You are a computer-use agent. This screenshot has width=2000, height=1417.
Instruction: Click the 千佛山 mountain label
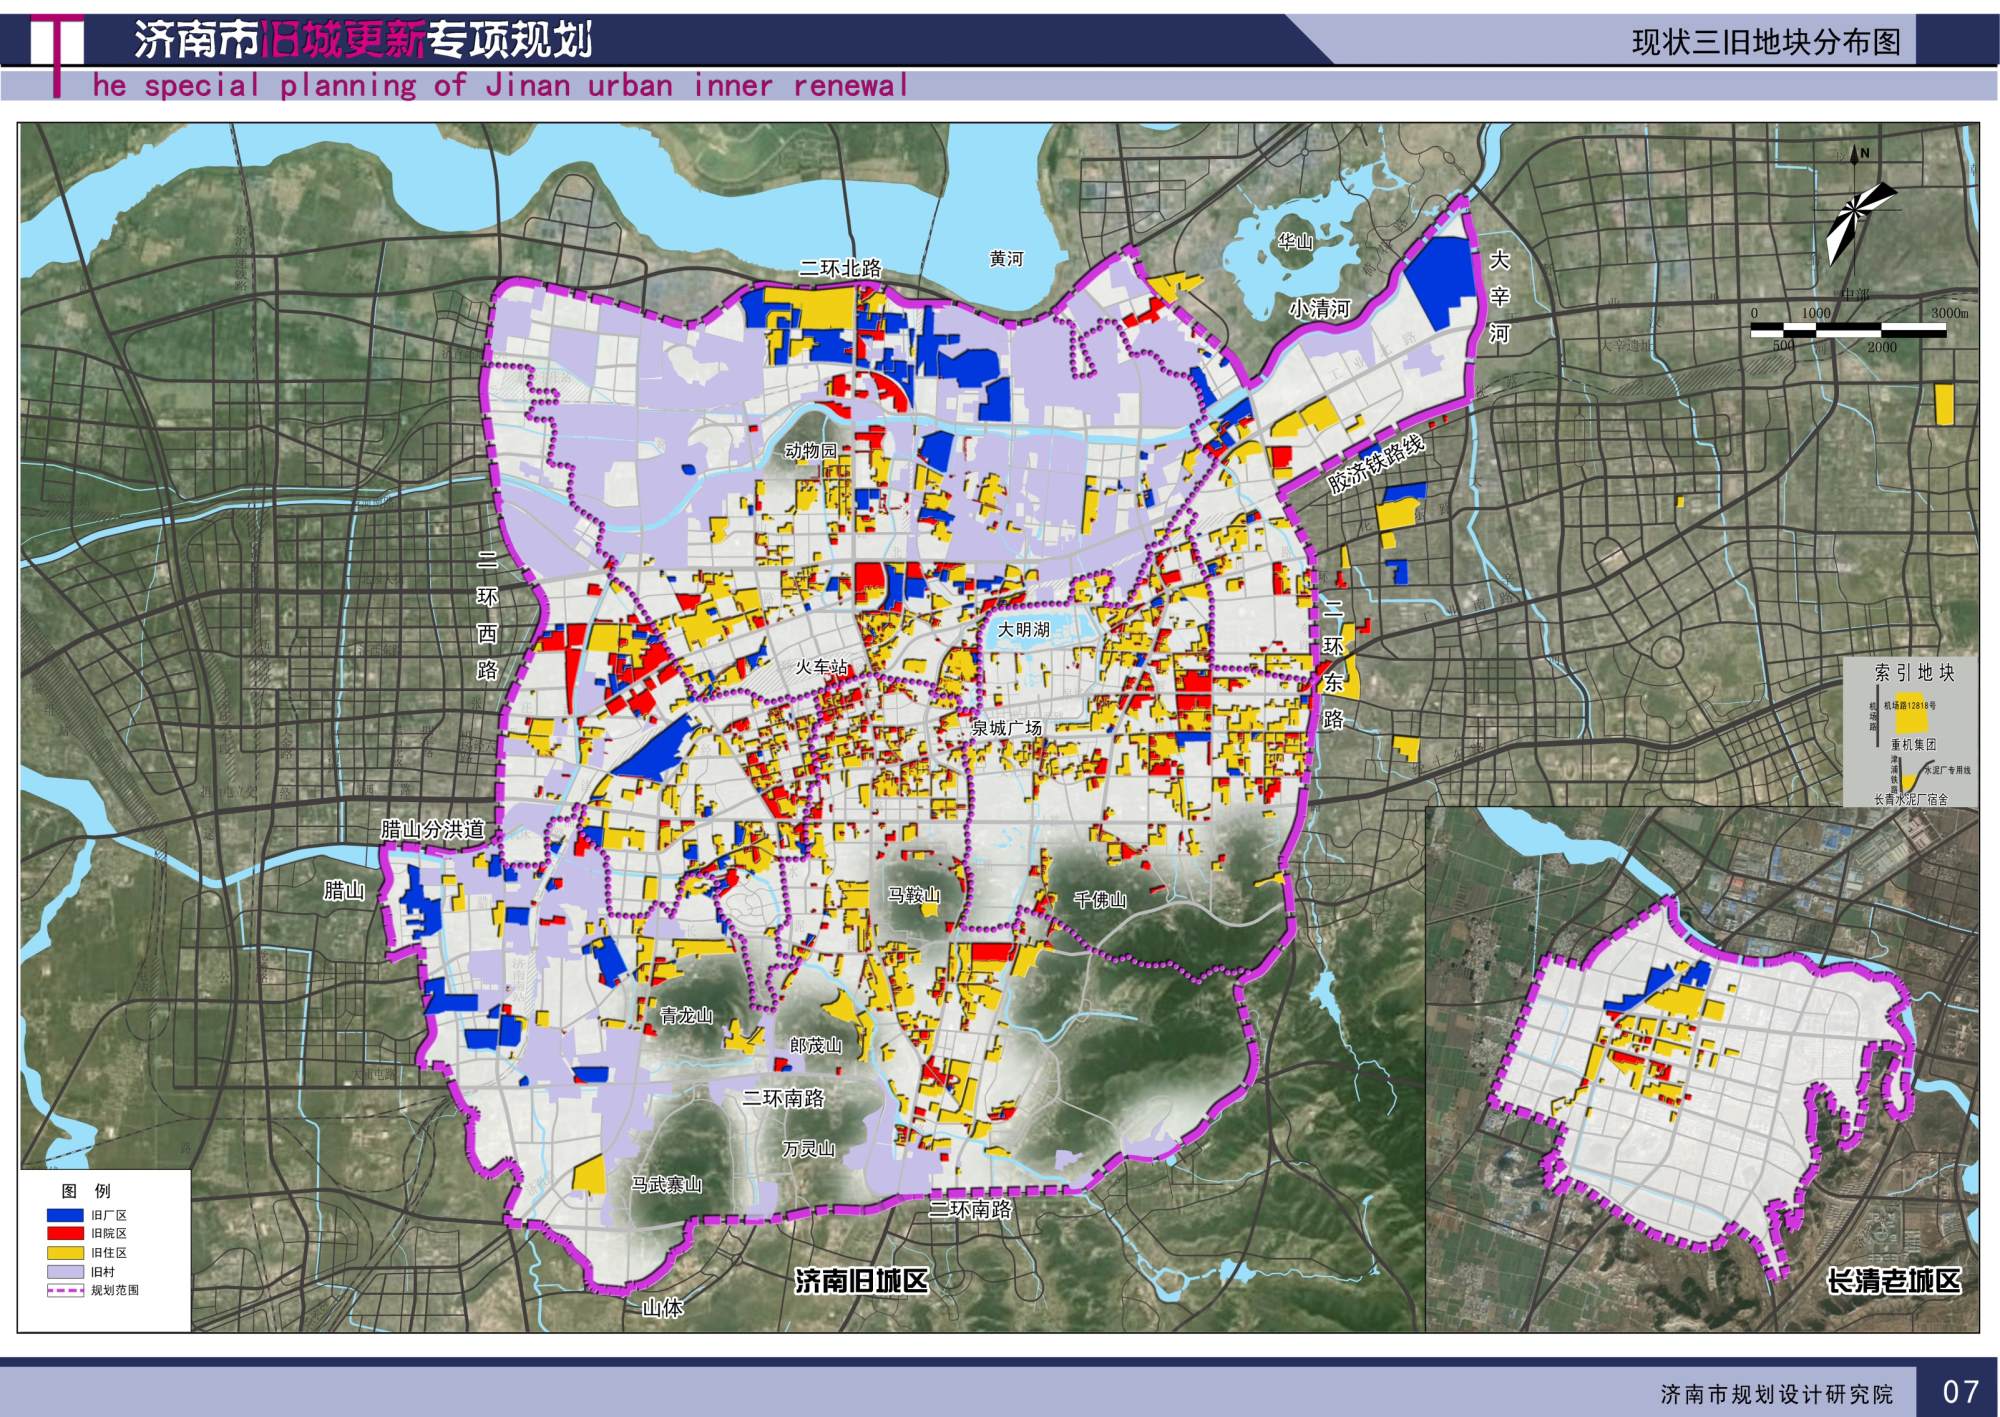[1100, 900]
